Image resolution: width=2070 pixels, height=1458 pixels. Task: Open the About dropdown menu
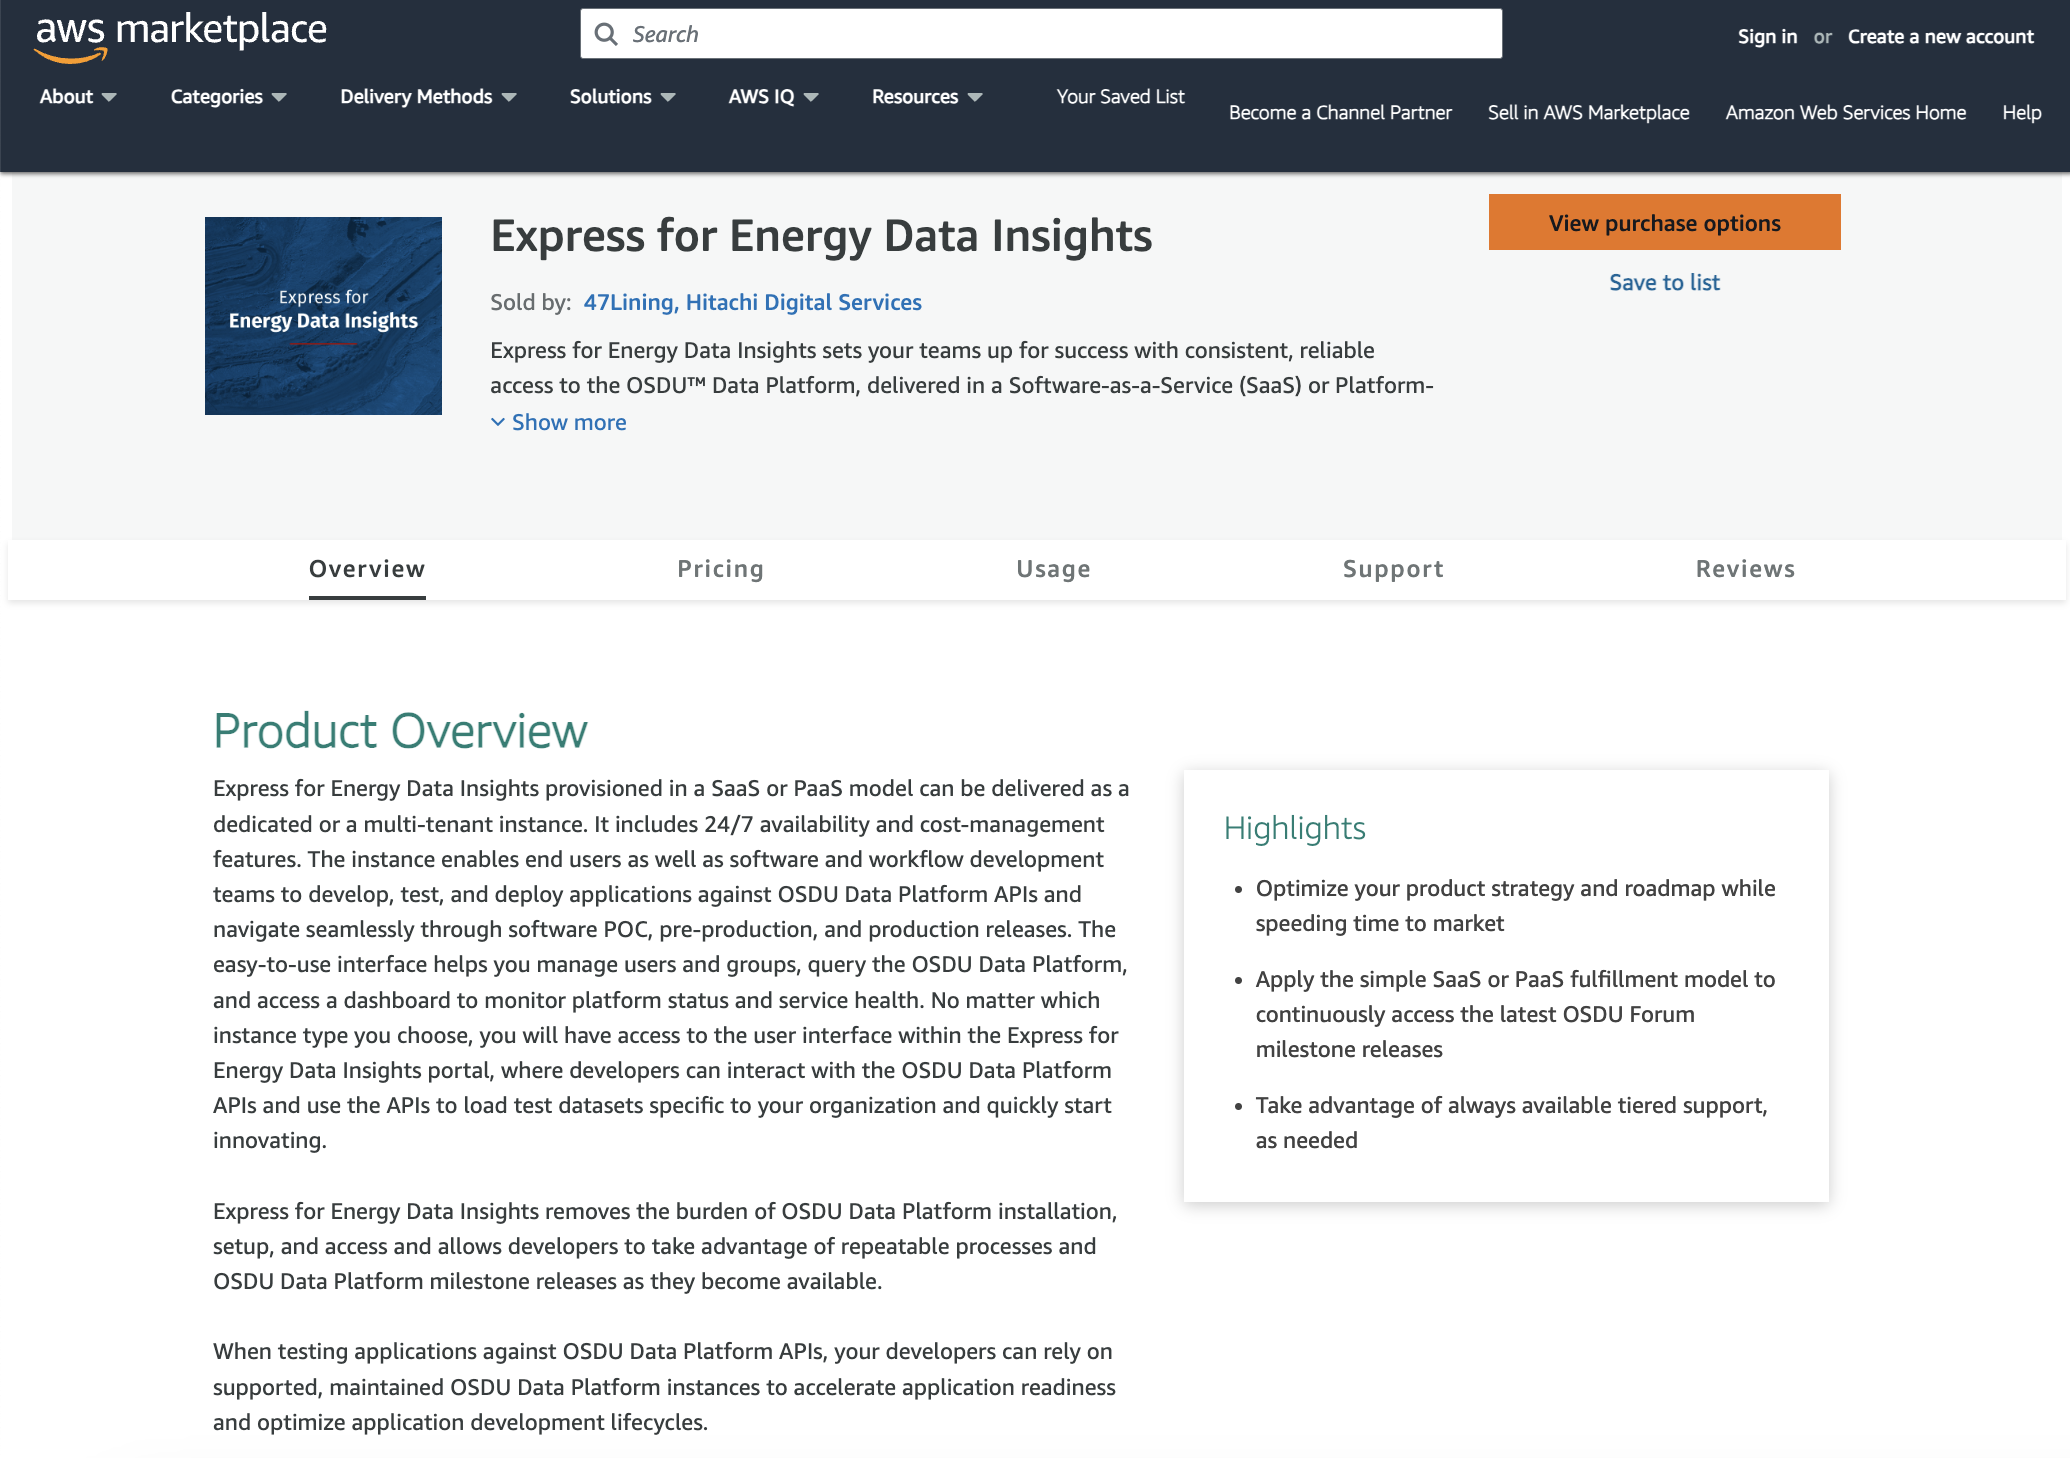78,96
